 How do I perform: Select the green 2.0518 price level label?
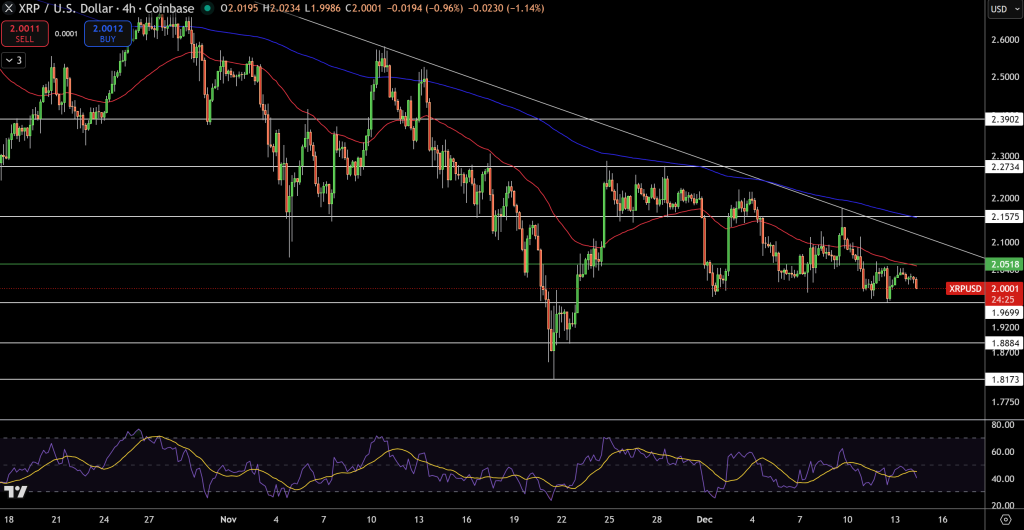tap(1004, 264)
